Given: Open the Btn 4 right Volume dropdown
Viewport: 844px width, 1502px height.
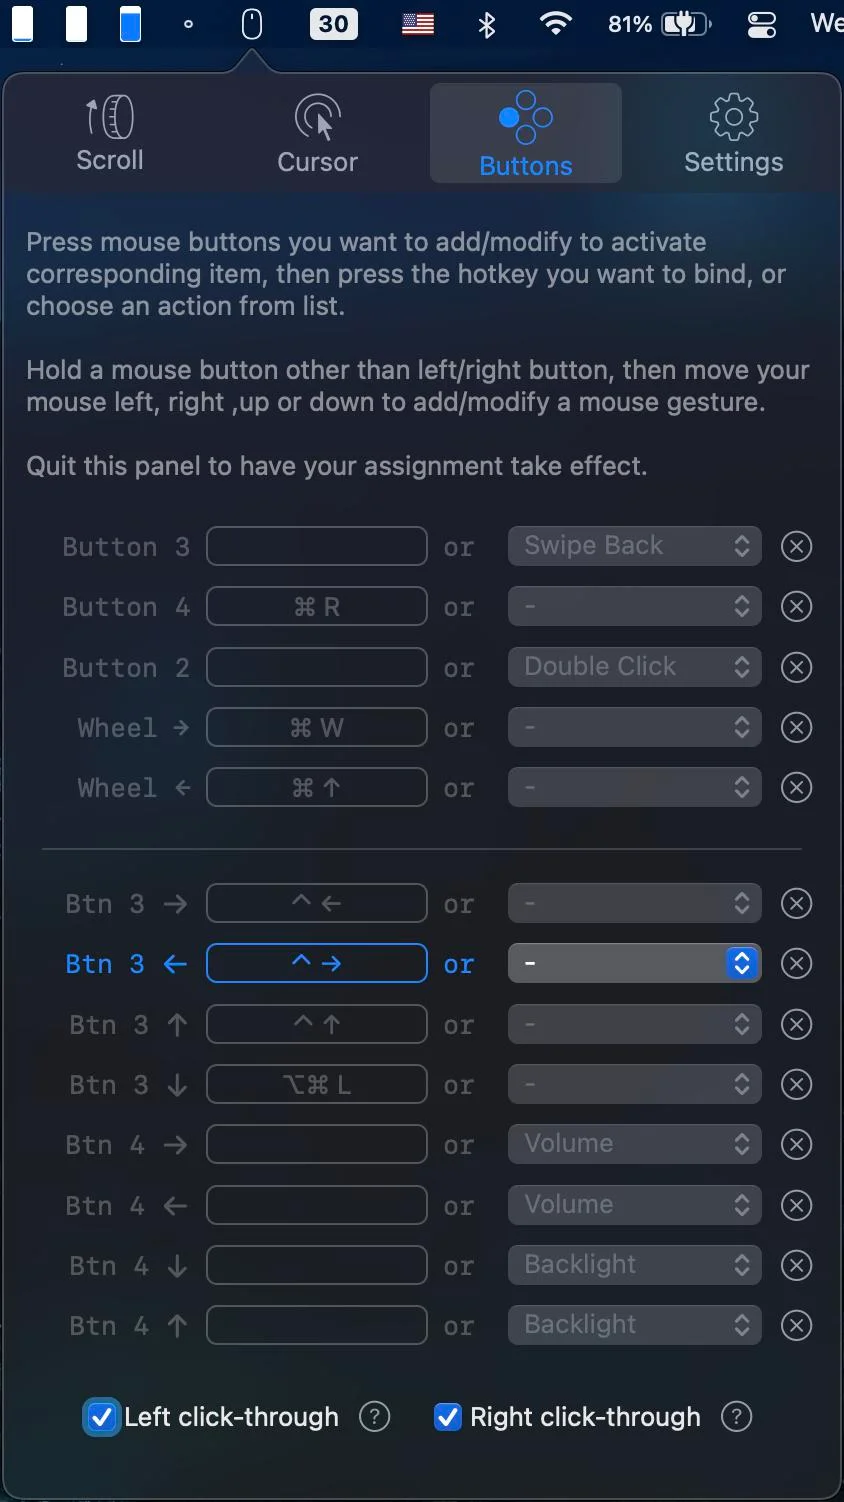Looking at the screenshot, I should tap(634, 1144).
